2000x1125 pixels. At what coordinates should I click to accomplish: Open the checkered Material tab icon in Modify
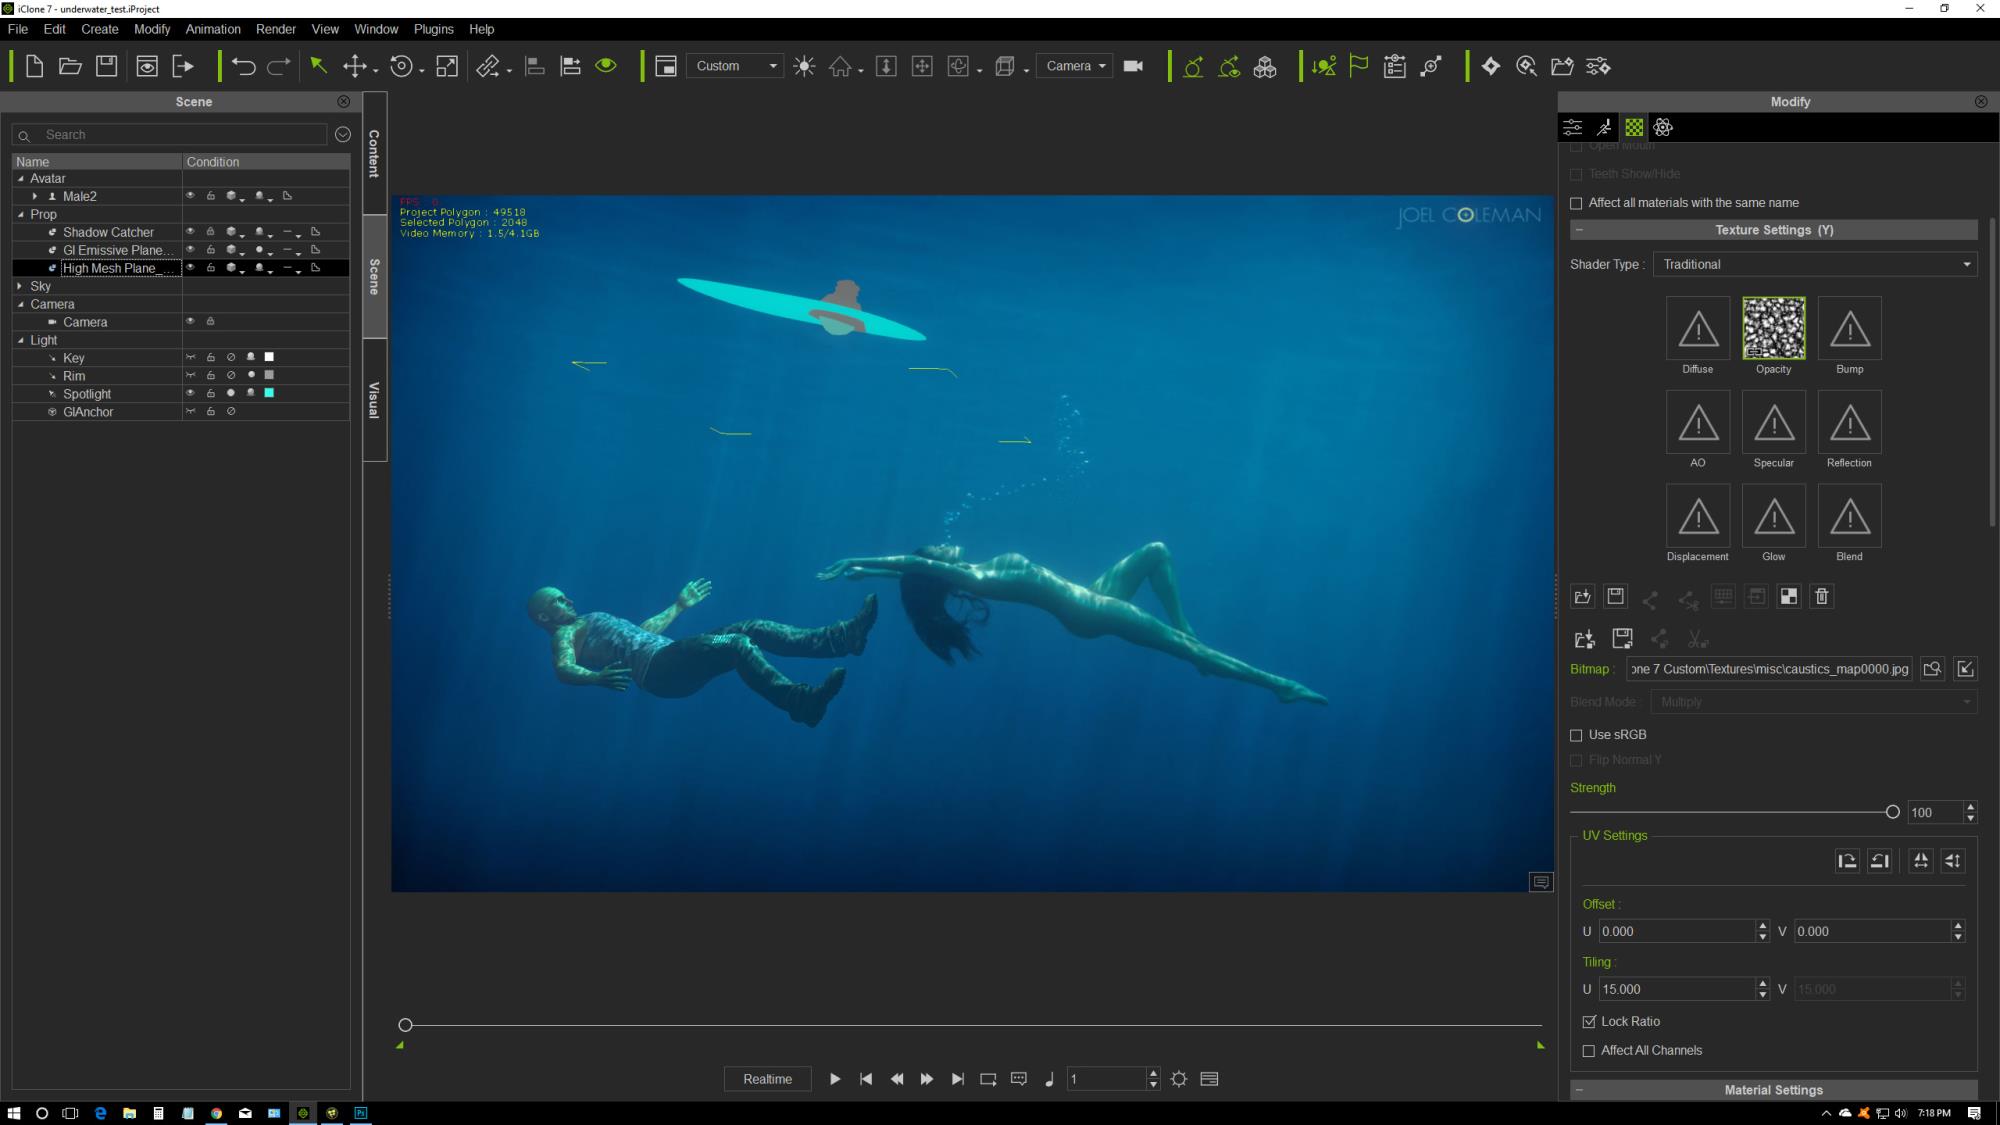(1634, 127)
